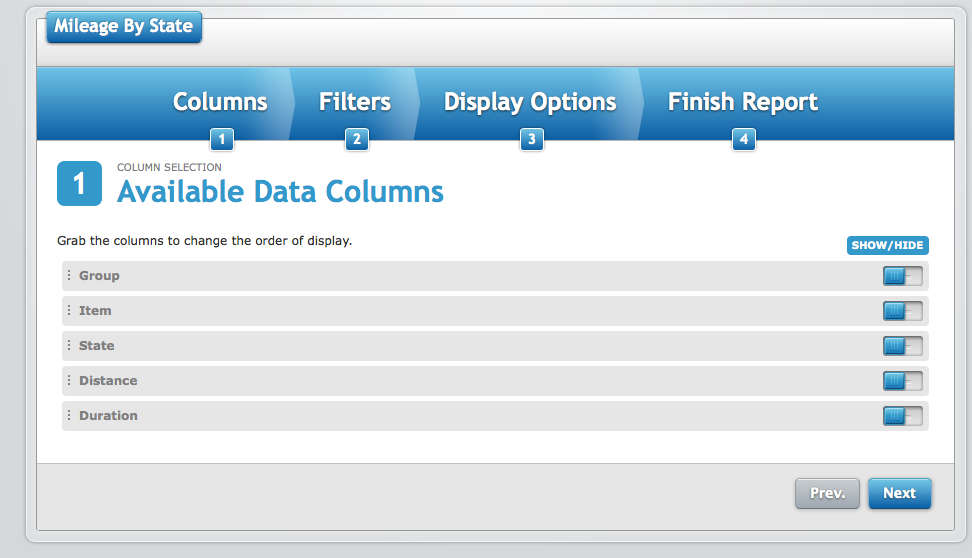Jump to the Finish Report tab
Viewport: 972px width, 558px height.
pyautogui.click(x=743, y=102)
